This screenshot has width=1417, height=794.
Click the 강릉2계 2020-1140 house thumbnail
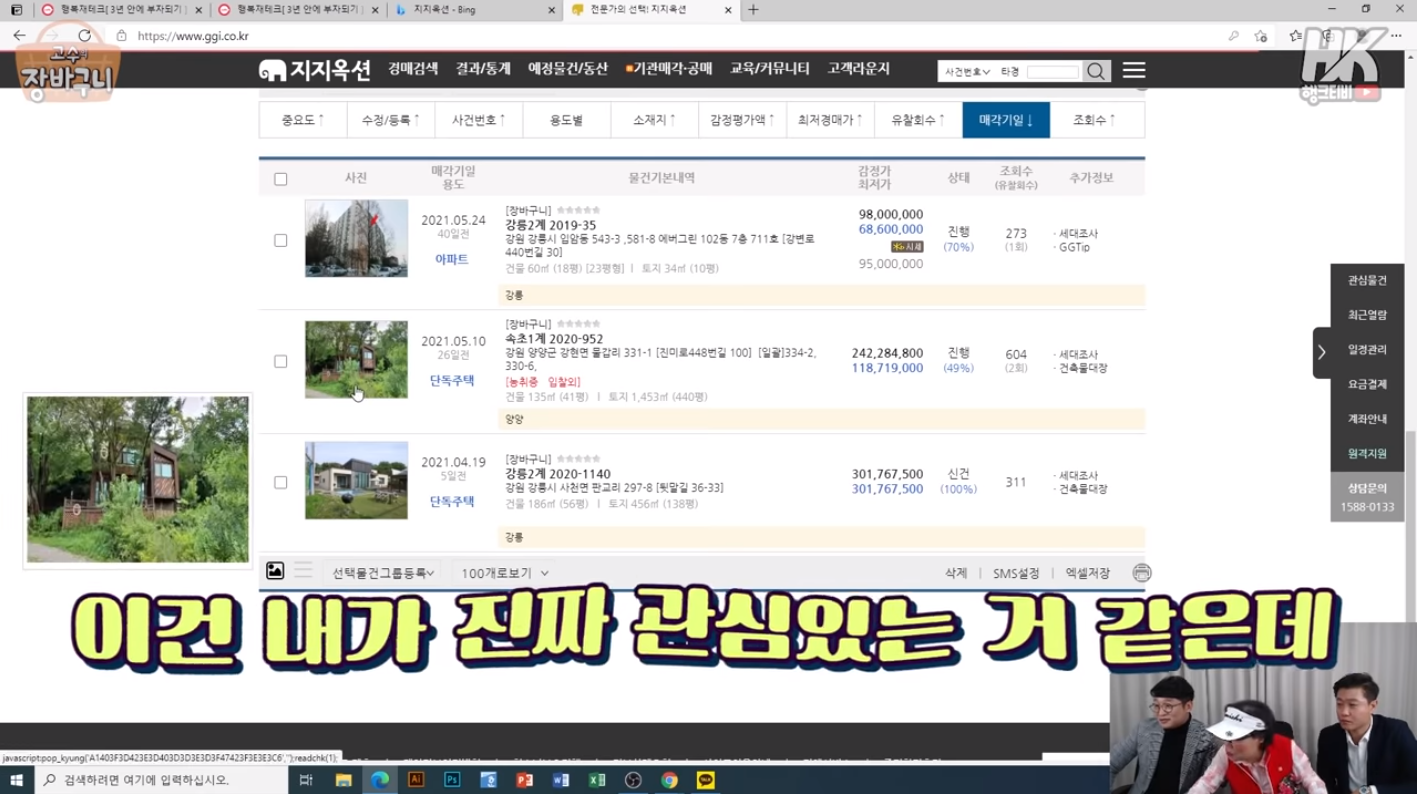356,481
